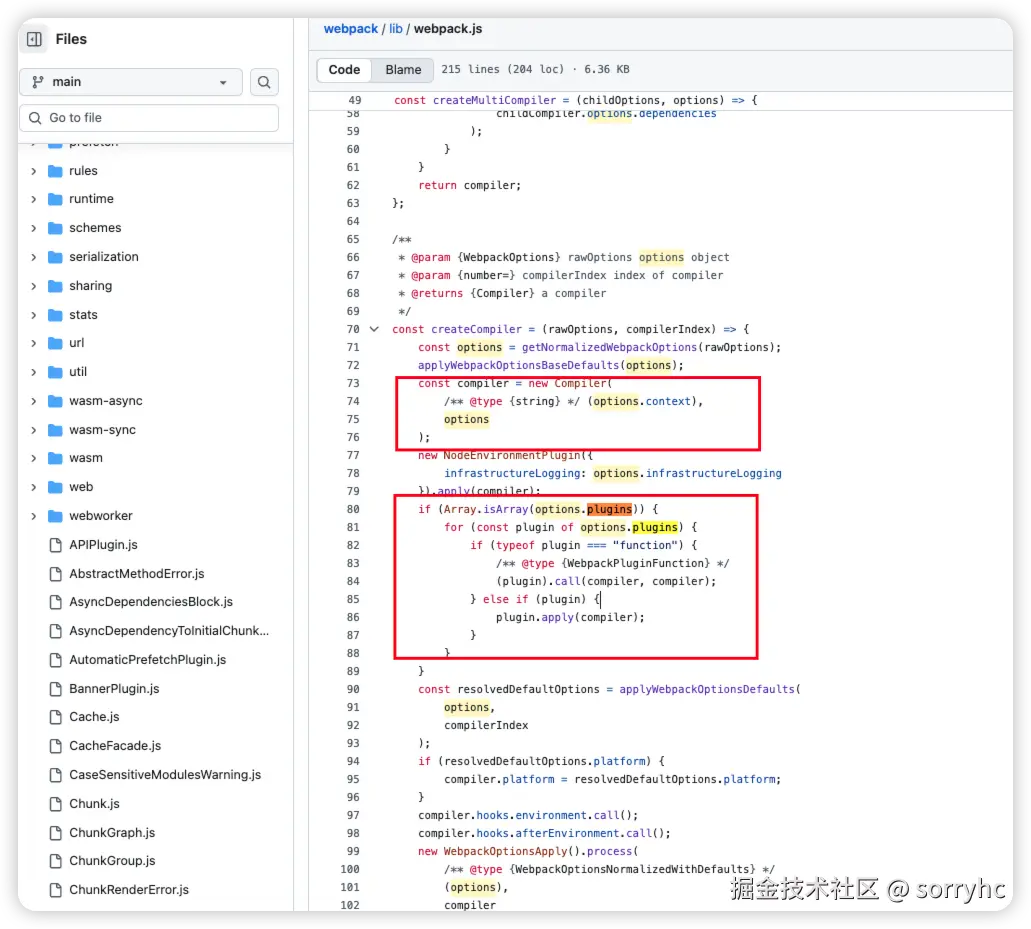Click the sticky createMultiCompiler header line
1031x929 pixels.
575,101
